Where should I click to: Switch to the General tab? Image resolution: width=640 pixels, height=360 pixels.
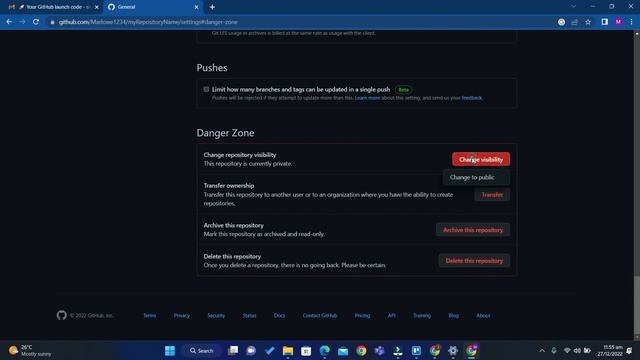tap(153, 7)
